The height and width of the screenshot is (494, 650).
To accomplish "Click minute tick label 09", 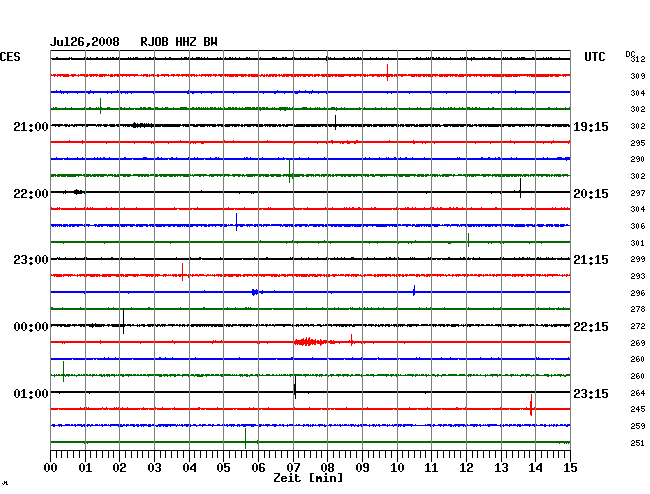I will (x=362, y=468).
